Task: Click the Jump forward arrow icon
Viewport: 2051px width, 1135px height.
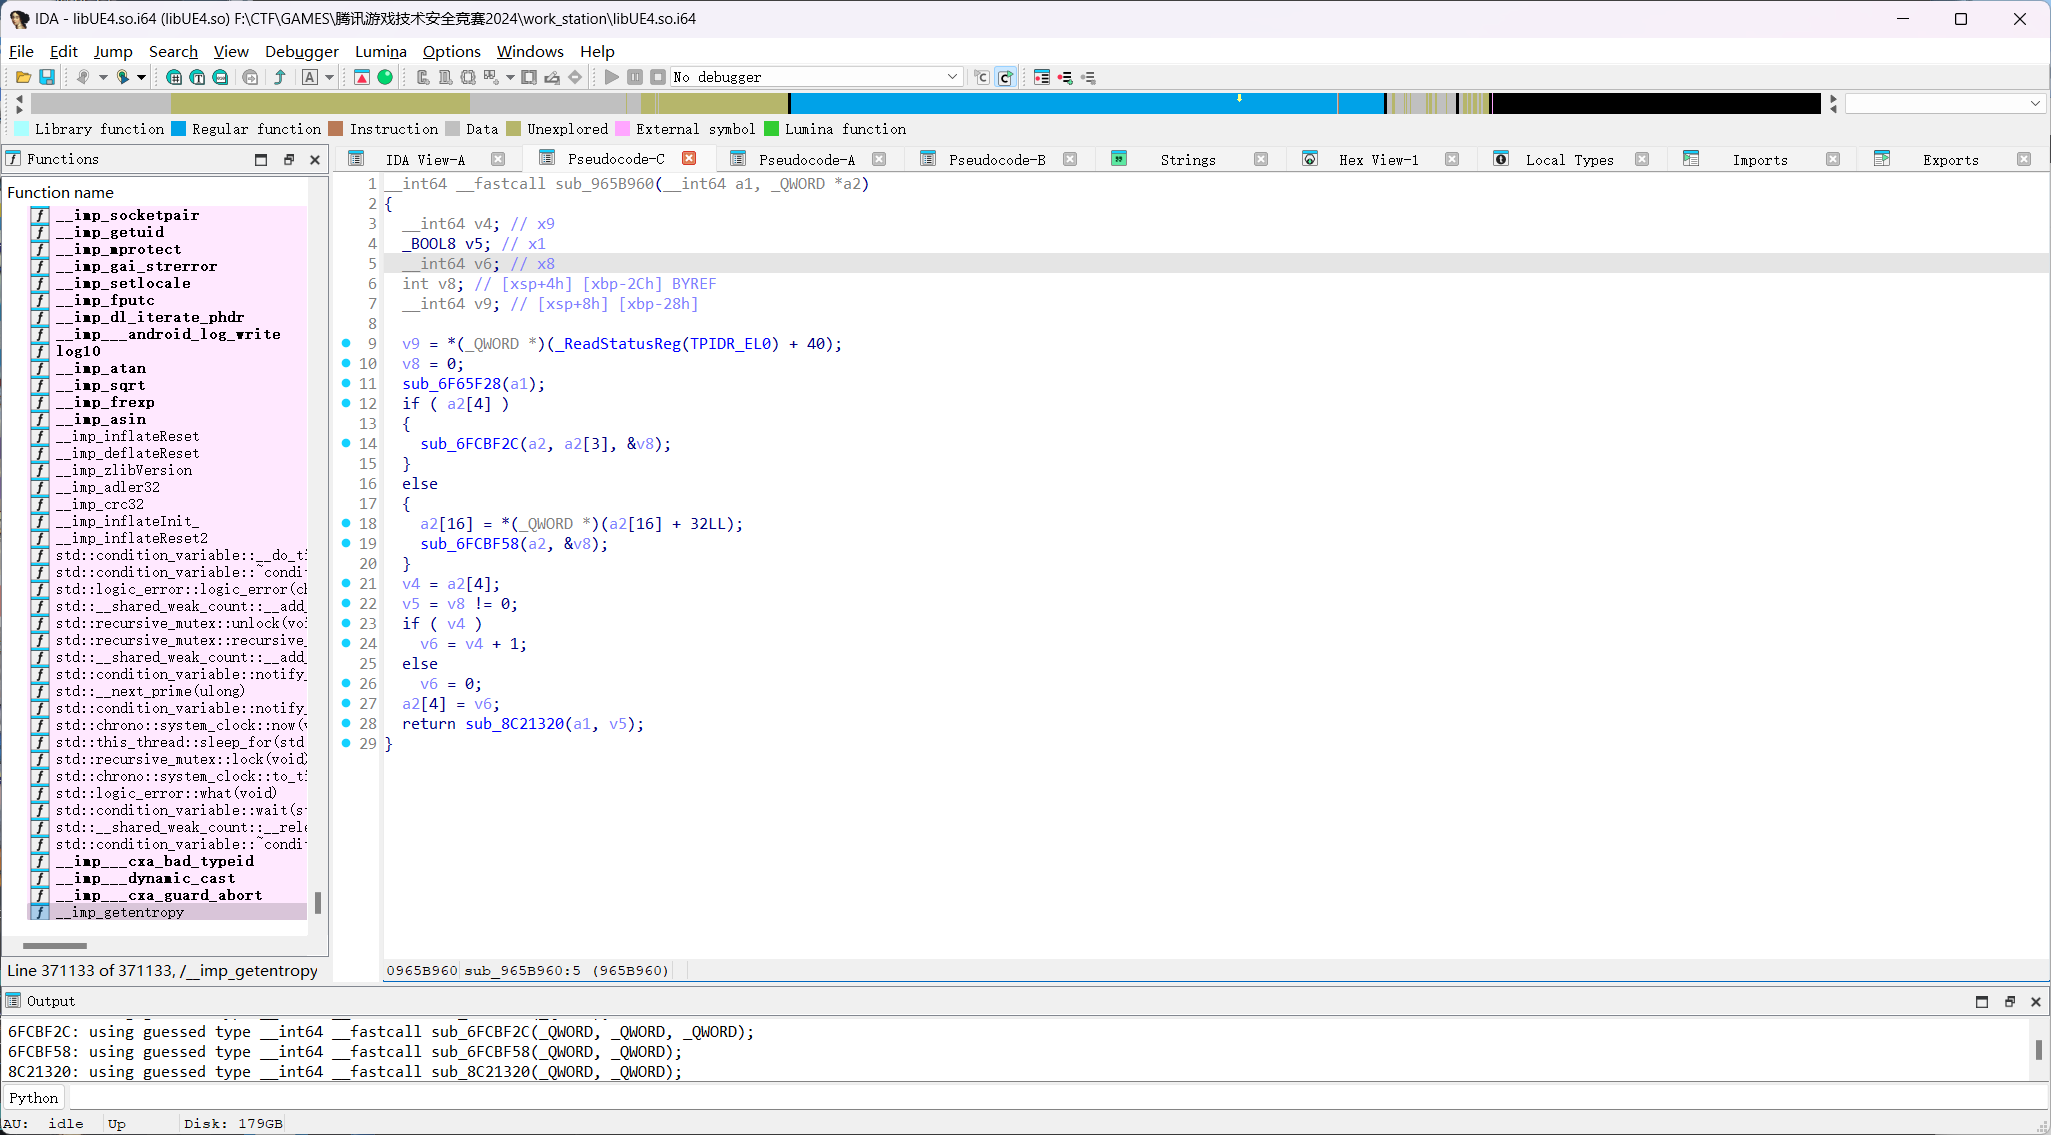Action: [123, 77]
